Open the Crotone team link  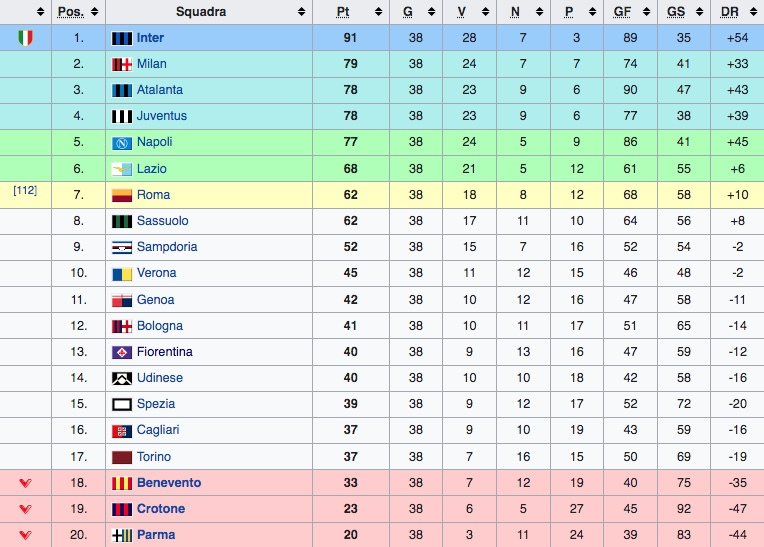pos(161,509)
